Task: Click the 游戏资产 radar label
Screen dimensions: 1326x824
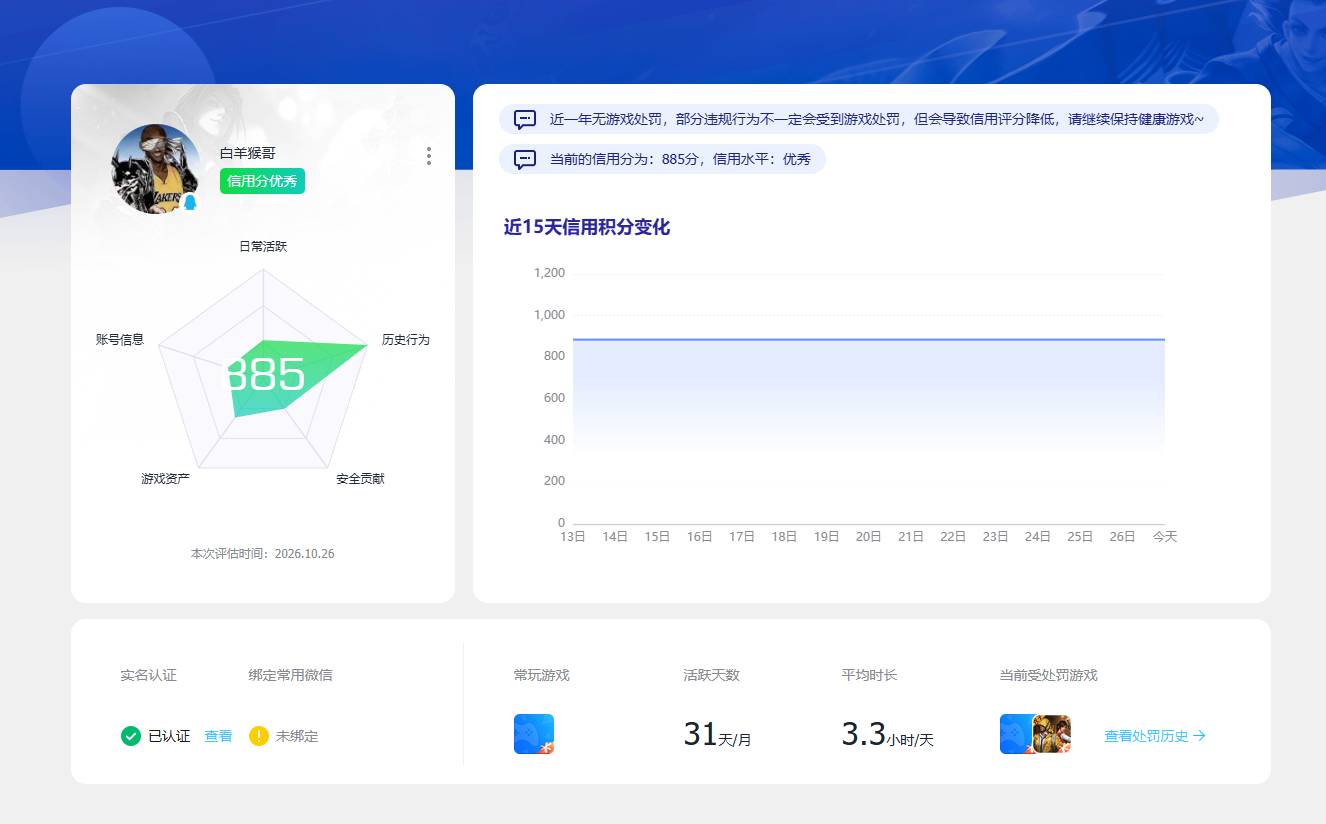Action: [x=166, y=479]
